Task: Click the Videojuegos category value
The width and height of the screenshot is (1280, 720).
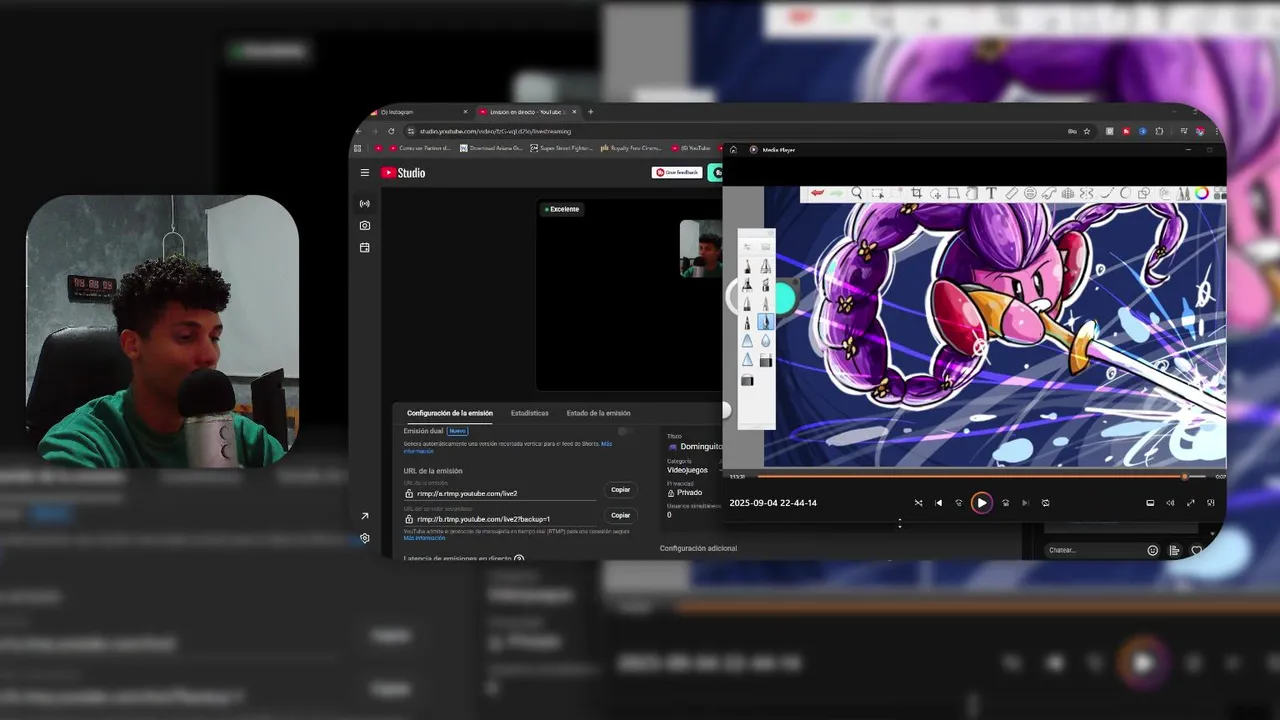Action: [687, 470]
